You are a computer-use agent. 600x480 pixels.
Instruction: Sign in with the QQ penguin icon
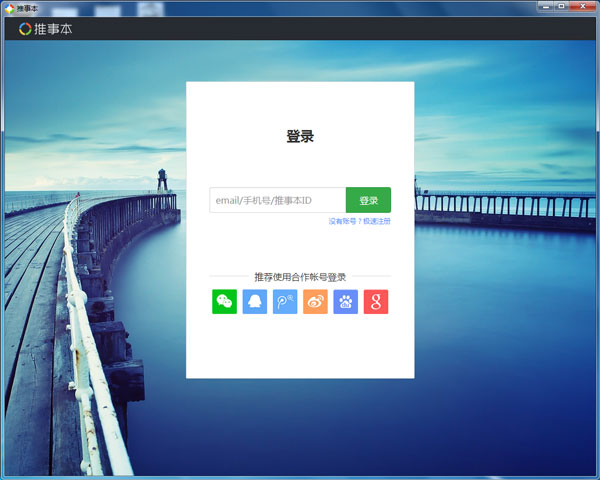254,302
